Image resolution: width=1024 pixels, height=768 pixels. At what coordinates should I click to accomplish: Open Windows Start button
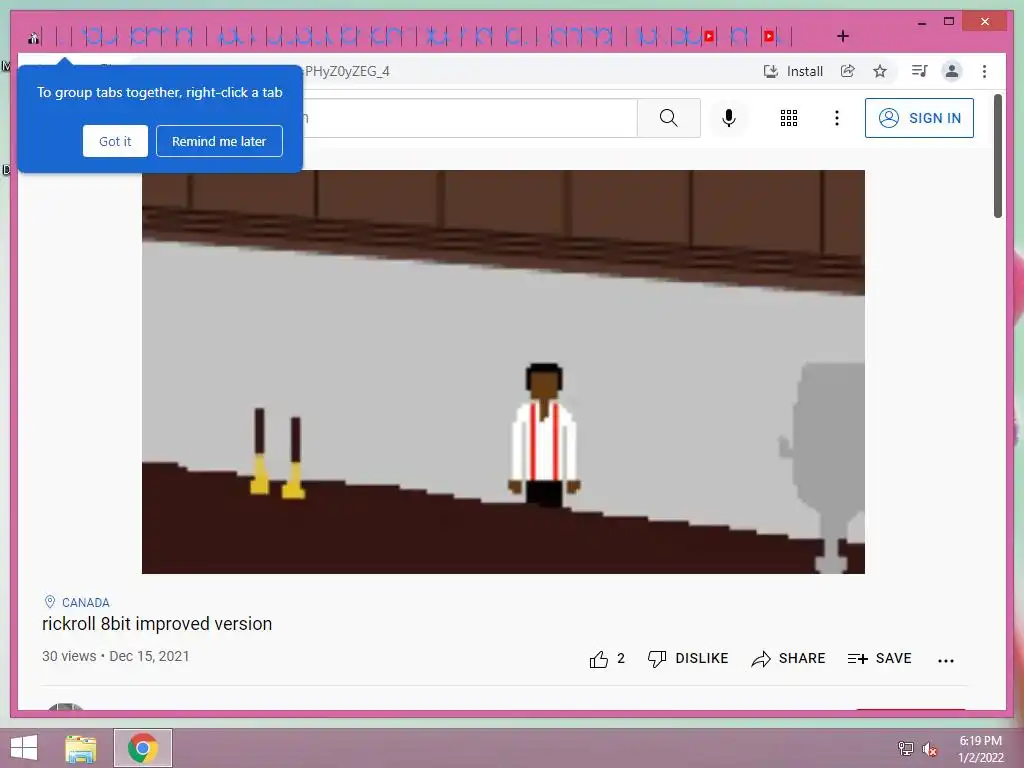[x=24, y=748]
